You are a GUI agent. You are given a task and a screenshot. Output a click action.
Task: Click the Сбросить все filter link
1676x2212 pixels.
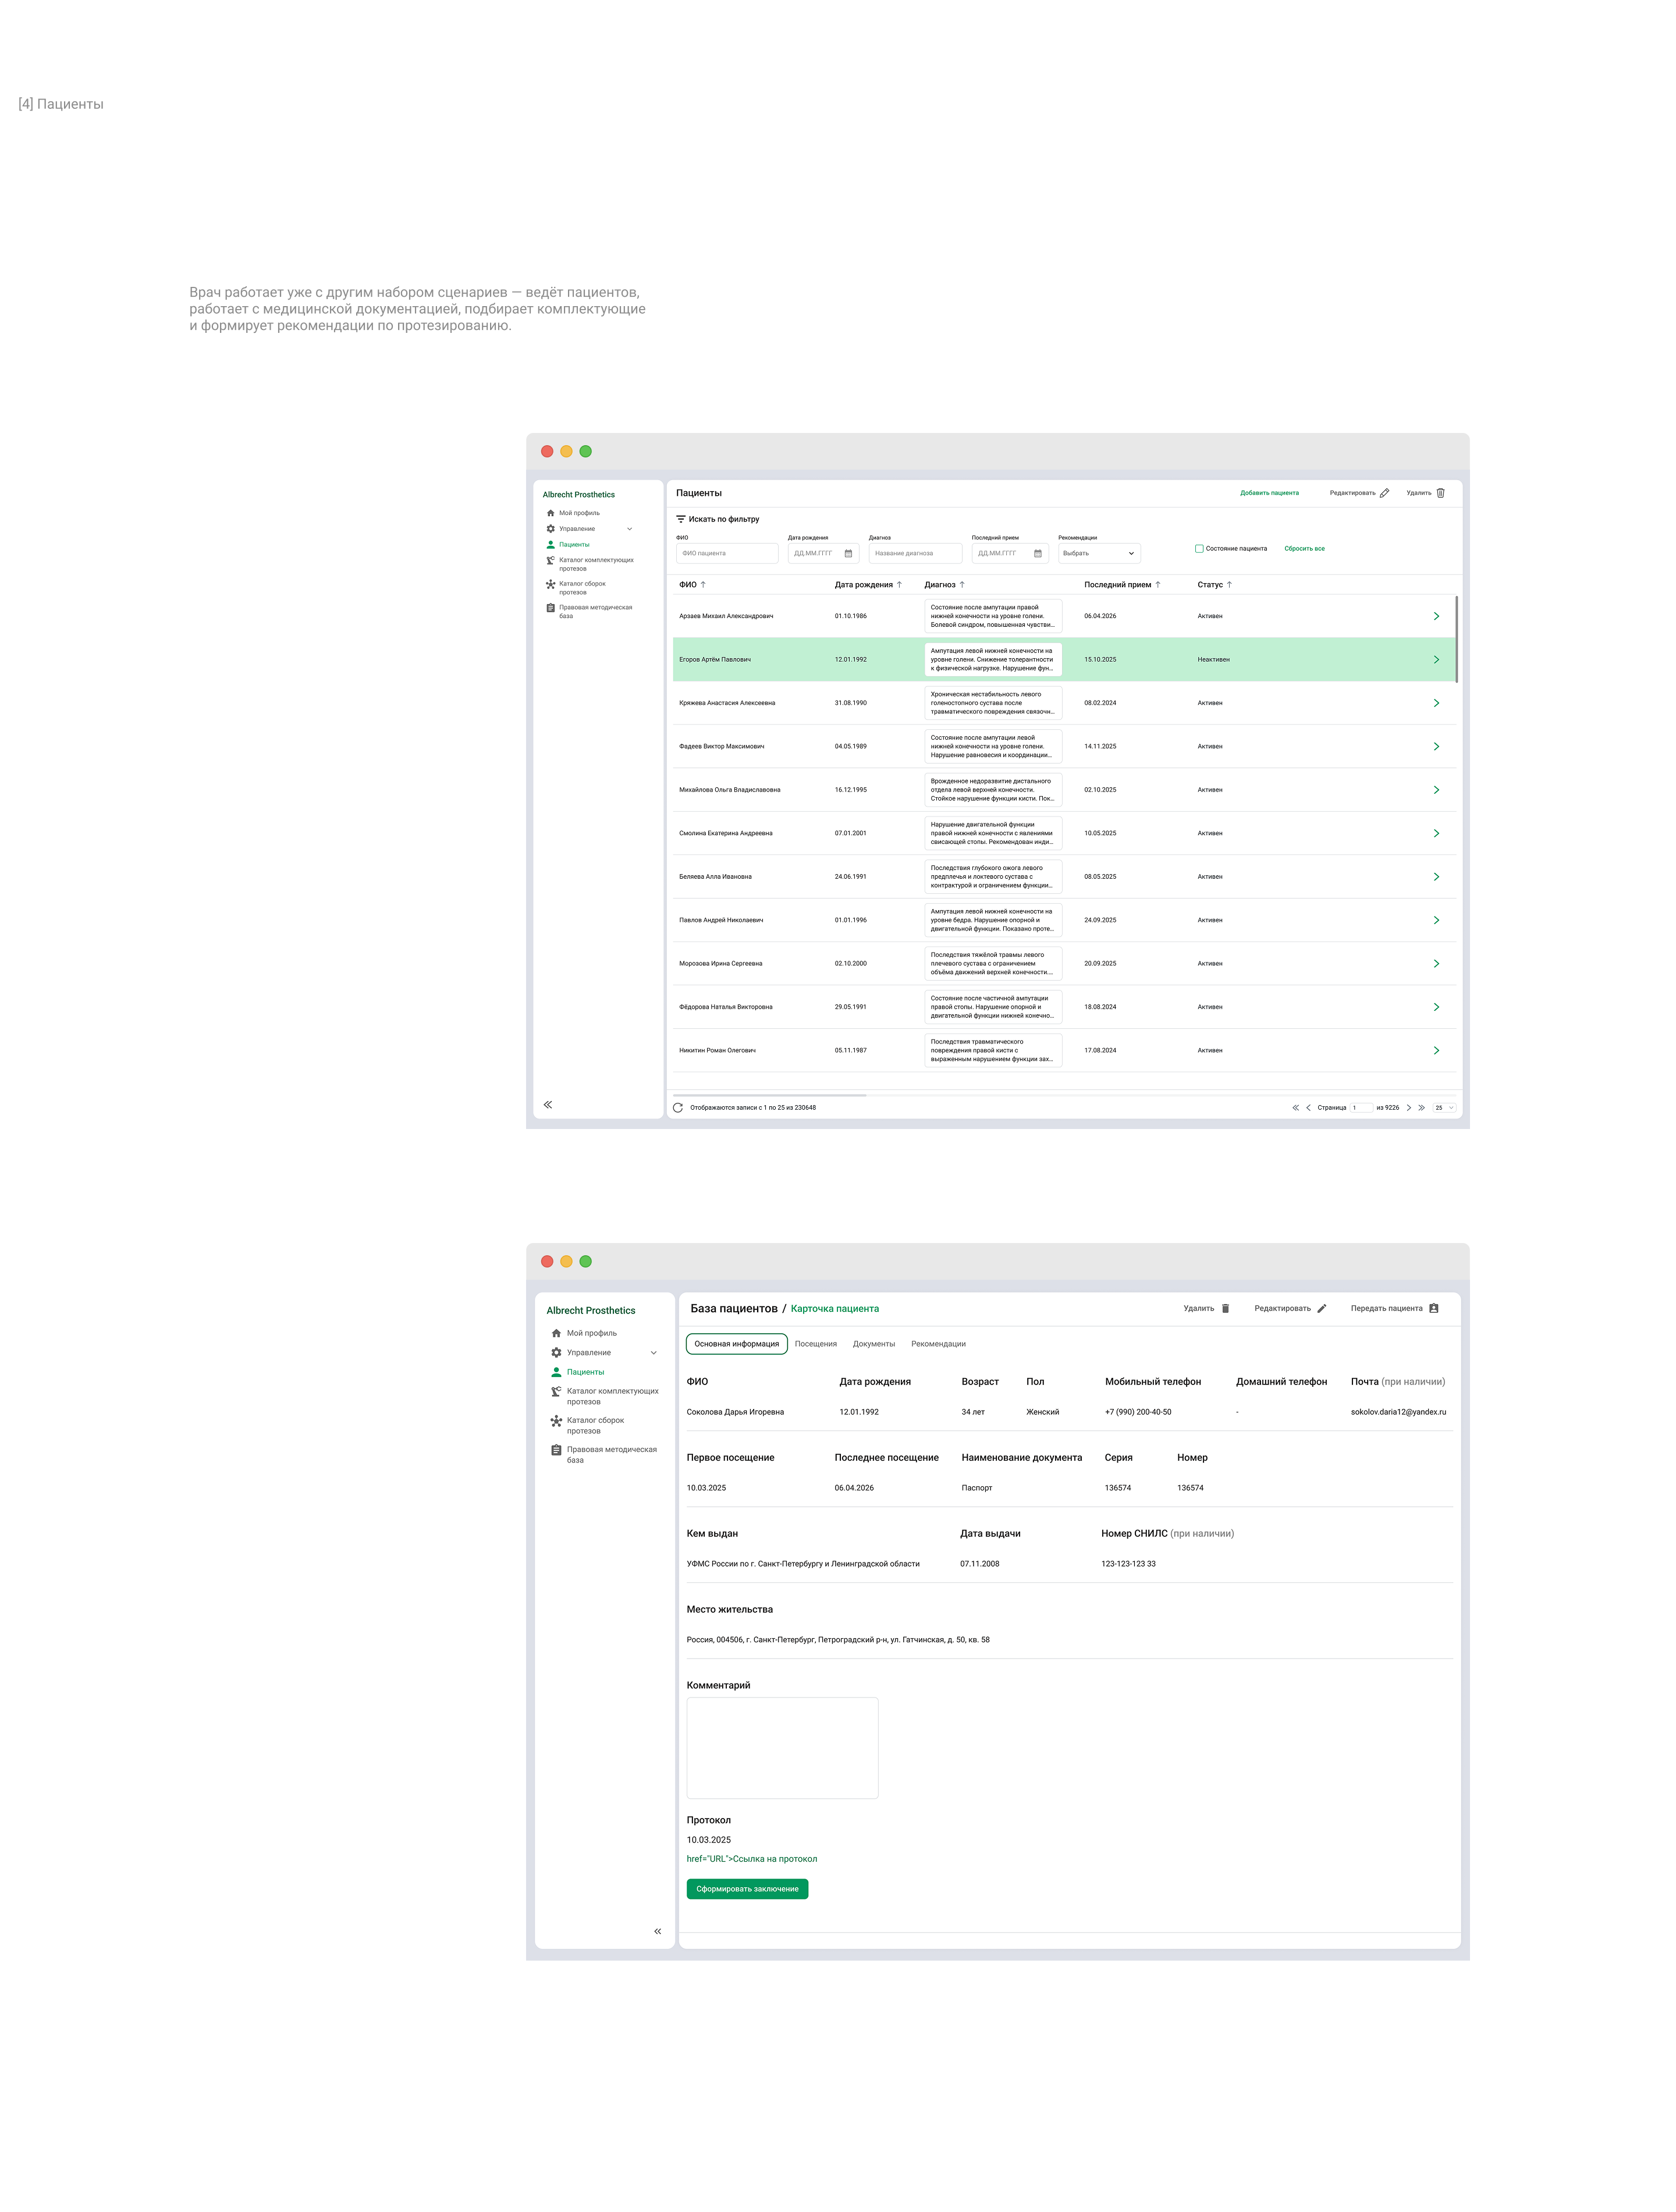click(x=1304, y=548)
